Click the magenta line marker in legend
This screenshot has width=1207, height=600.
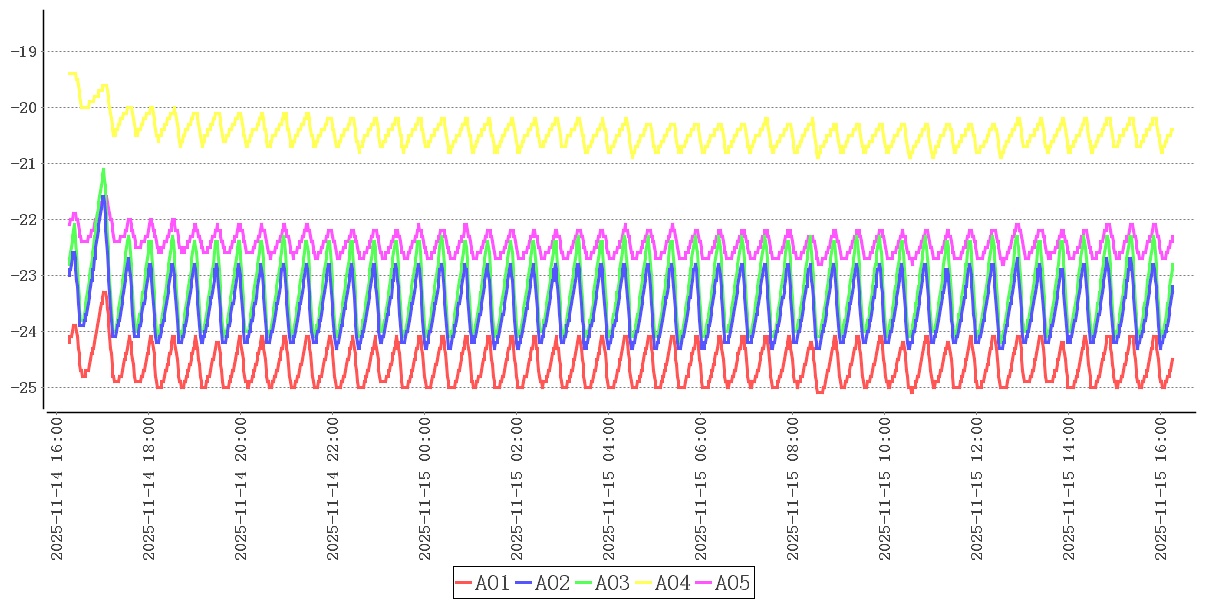point(704,583)
